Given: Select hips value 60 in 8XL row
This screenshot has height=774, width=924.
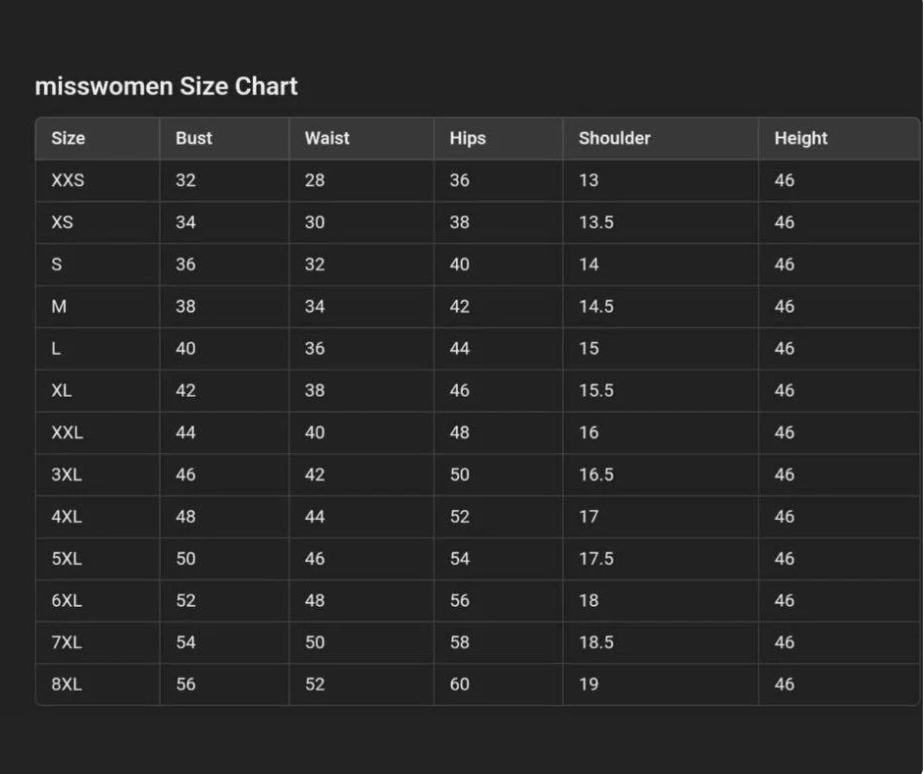Looking at the screenshot, I should tap(459, 685).
